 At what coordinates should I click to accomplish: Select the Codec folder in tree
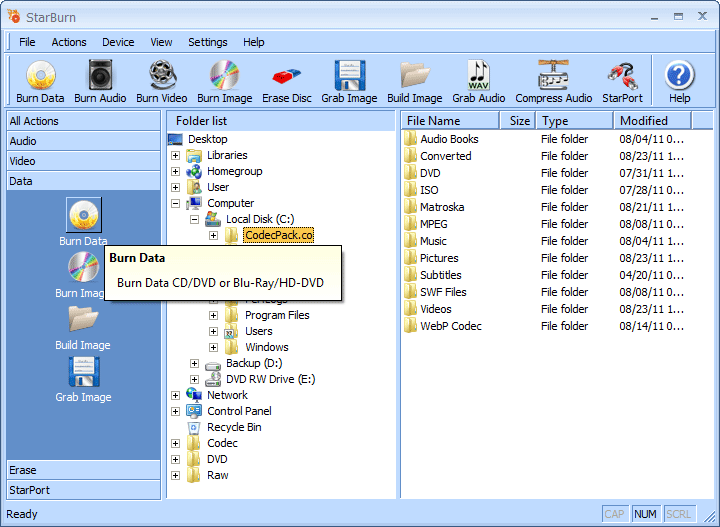pos(222,443)
